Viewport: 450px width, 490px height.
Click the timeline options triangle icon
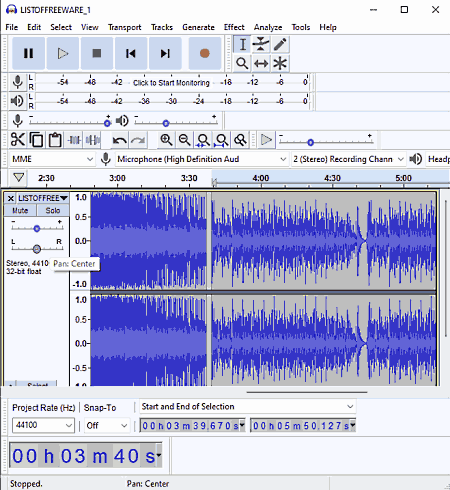pyautogui.click(x=19, y=177)
